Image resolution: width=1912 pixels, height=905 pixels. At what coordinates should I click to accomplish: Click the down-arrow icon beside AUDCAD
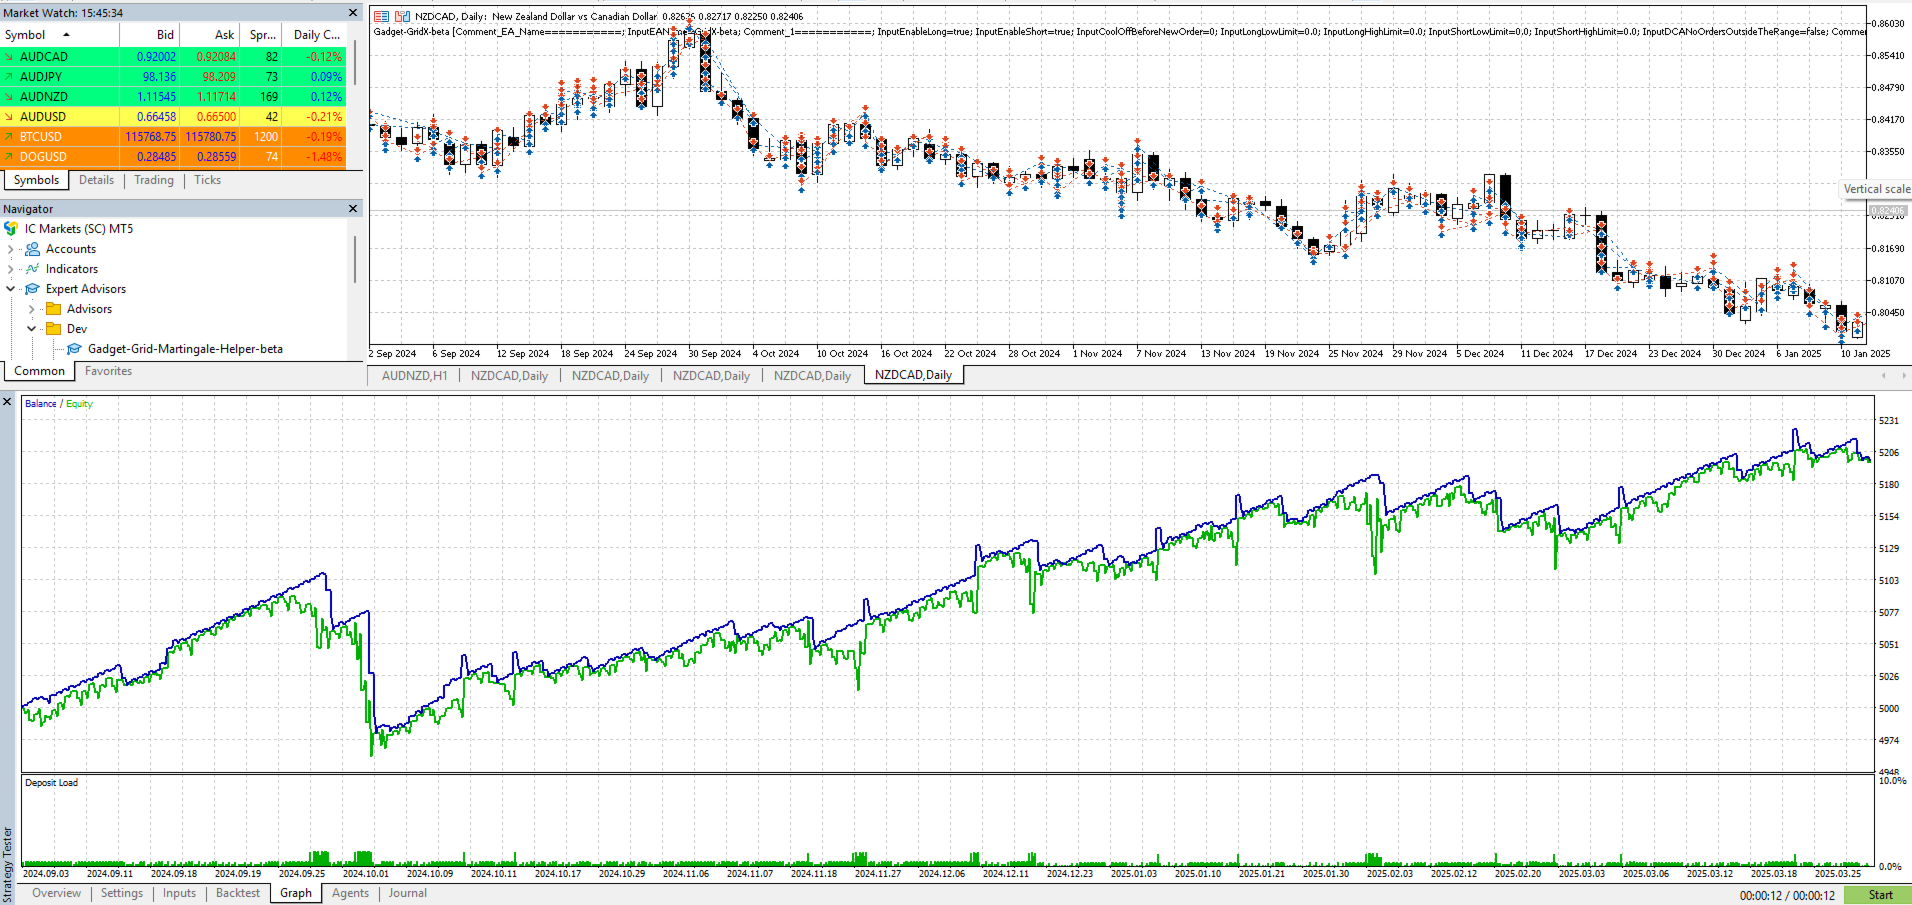[9, 57]
